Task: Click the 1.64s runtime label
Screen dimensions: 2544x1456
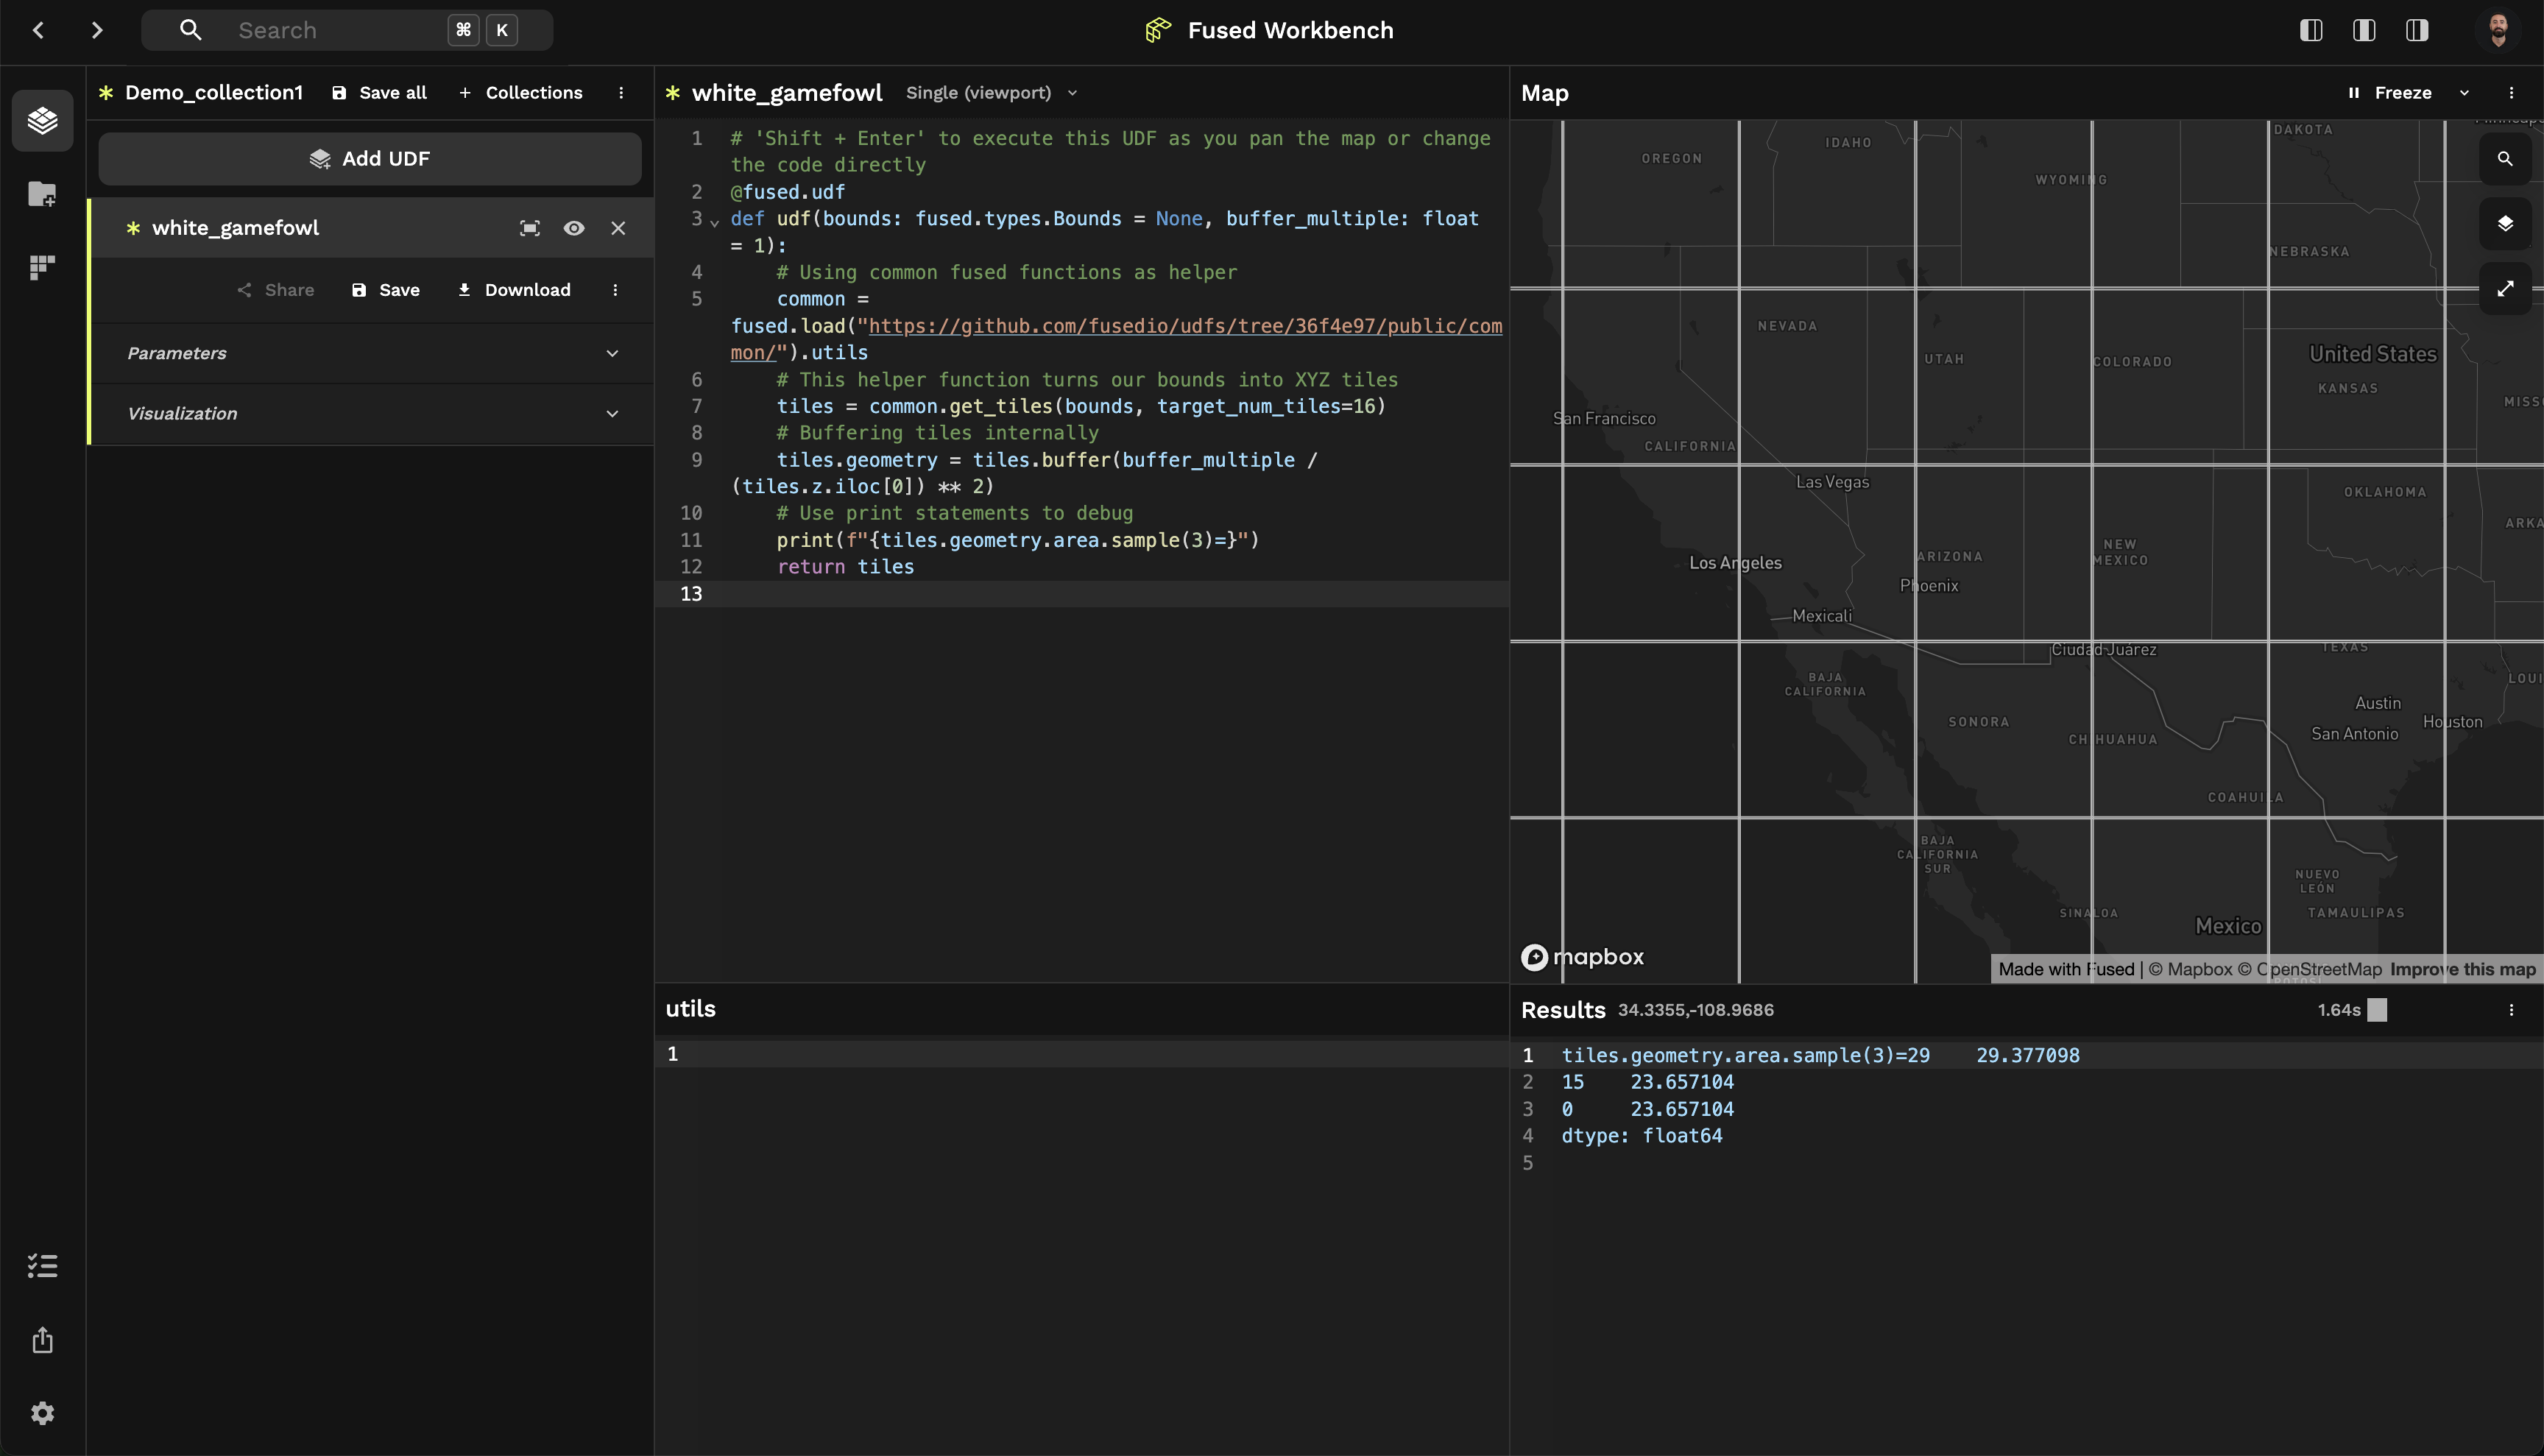Action: [2339, 1010]
